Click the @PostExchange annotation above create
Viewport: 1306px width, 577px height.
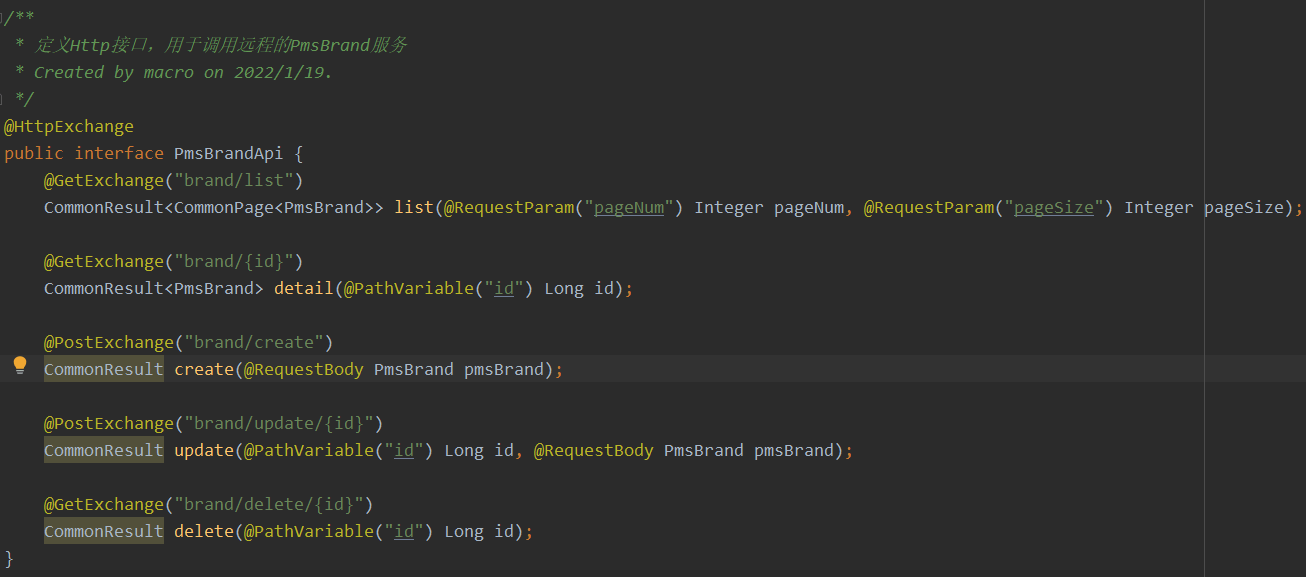[x=108, y=342]
